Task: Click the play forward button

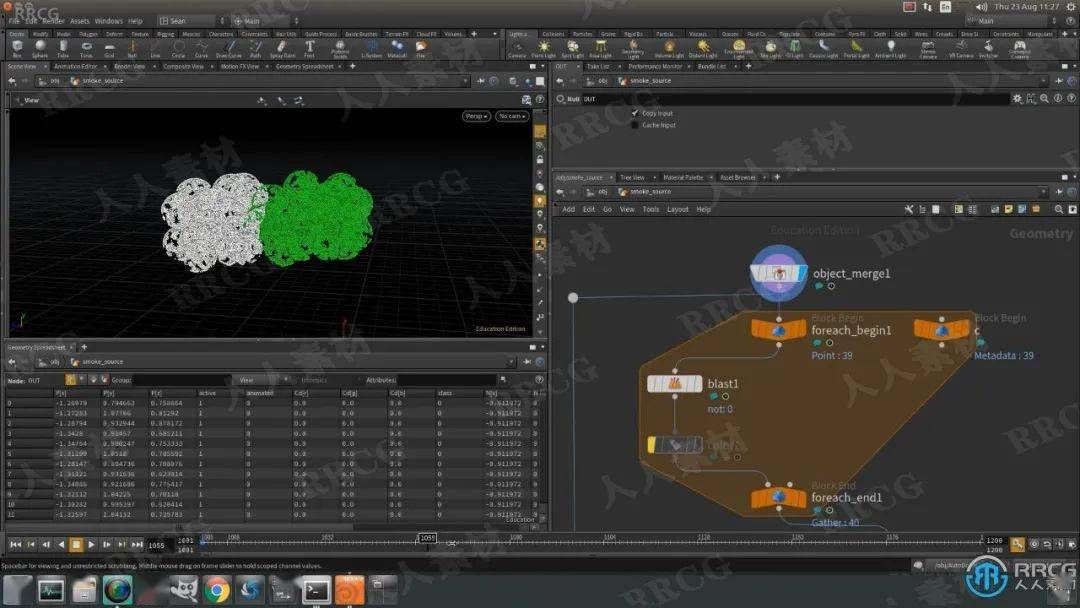Action: (x=91, y=545)
